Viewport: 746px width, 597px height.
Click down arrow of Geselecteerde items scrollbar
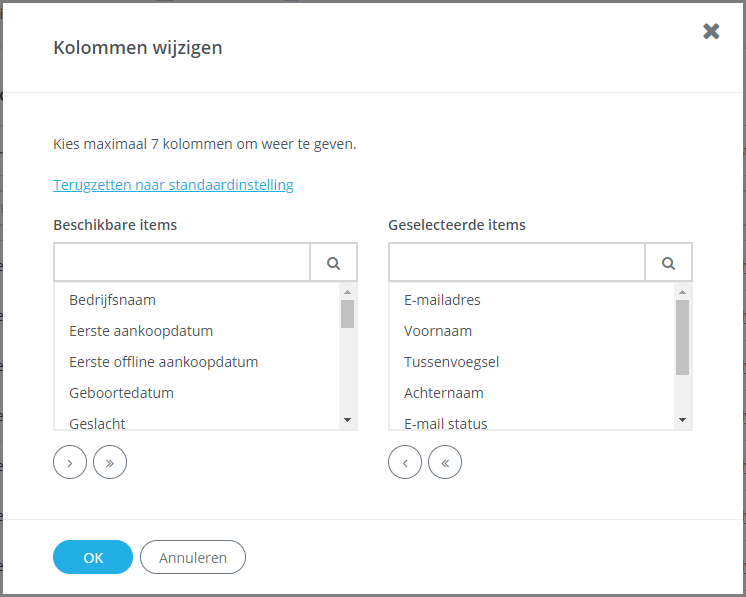point(682,420)
